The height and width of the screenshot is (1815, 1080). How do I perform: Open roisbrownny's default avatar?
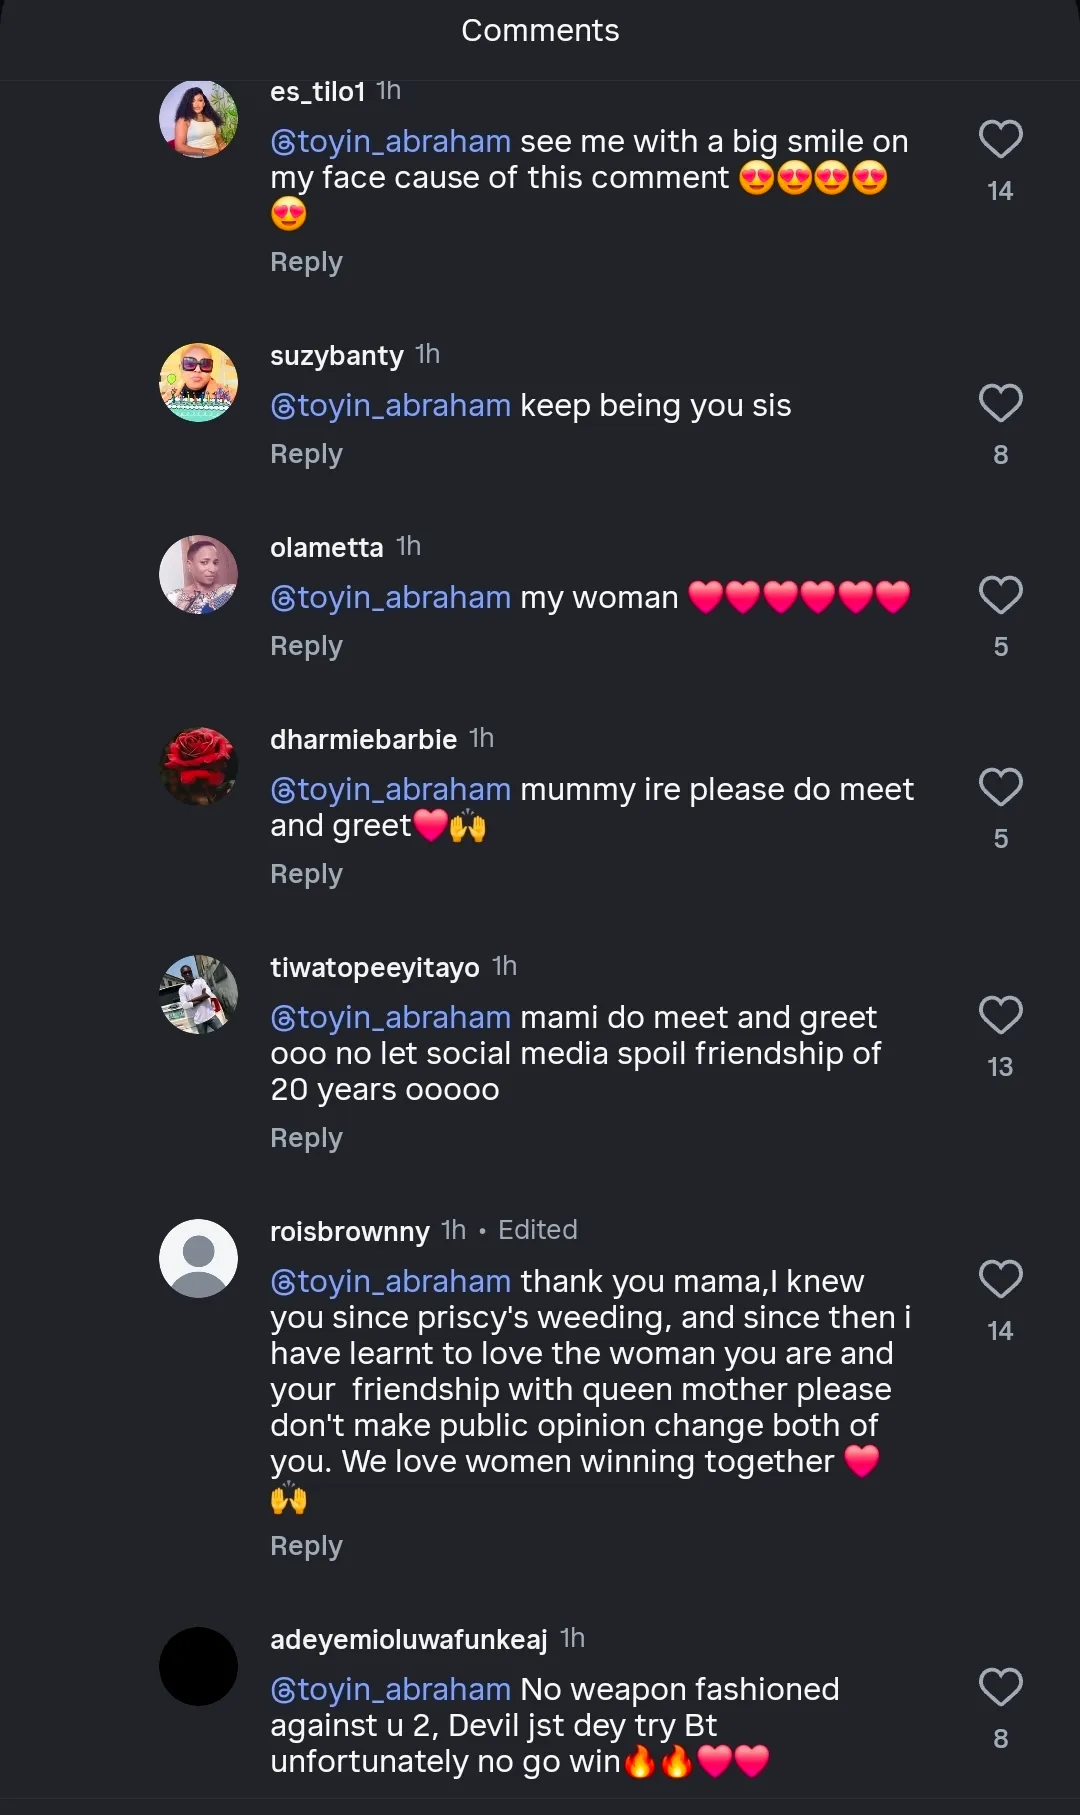point(199,1259)
